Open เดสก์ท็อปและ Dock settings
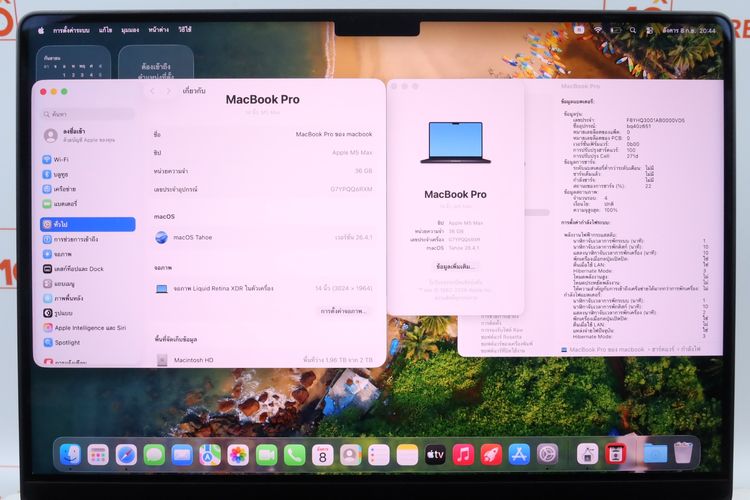Screen dimensions: 750x500 point(88,269)
